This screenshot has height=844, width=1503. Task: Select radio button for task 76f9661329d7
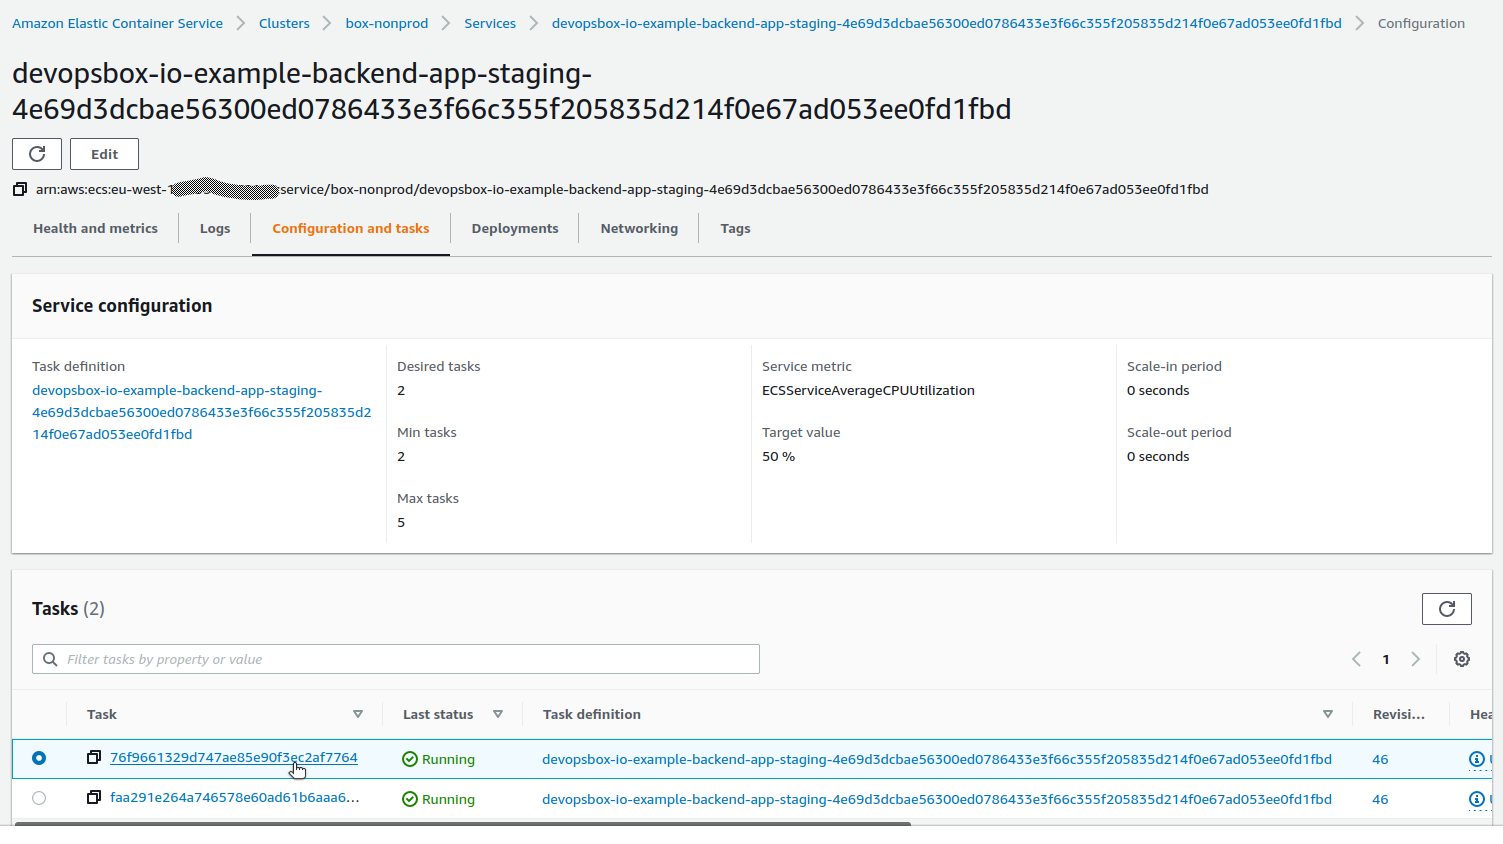pyautogui.click(x=39, y=758)
